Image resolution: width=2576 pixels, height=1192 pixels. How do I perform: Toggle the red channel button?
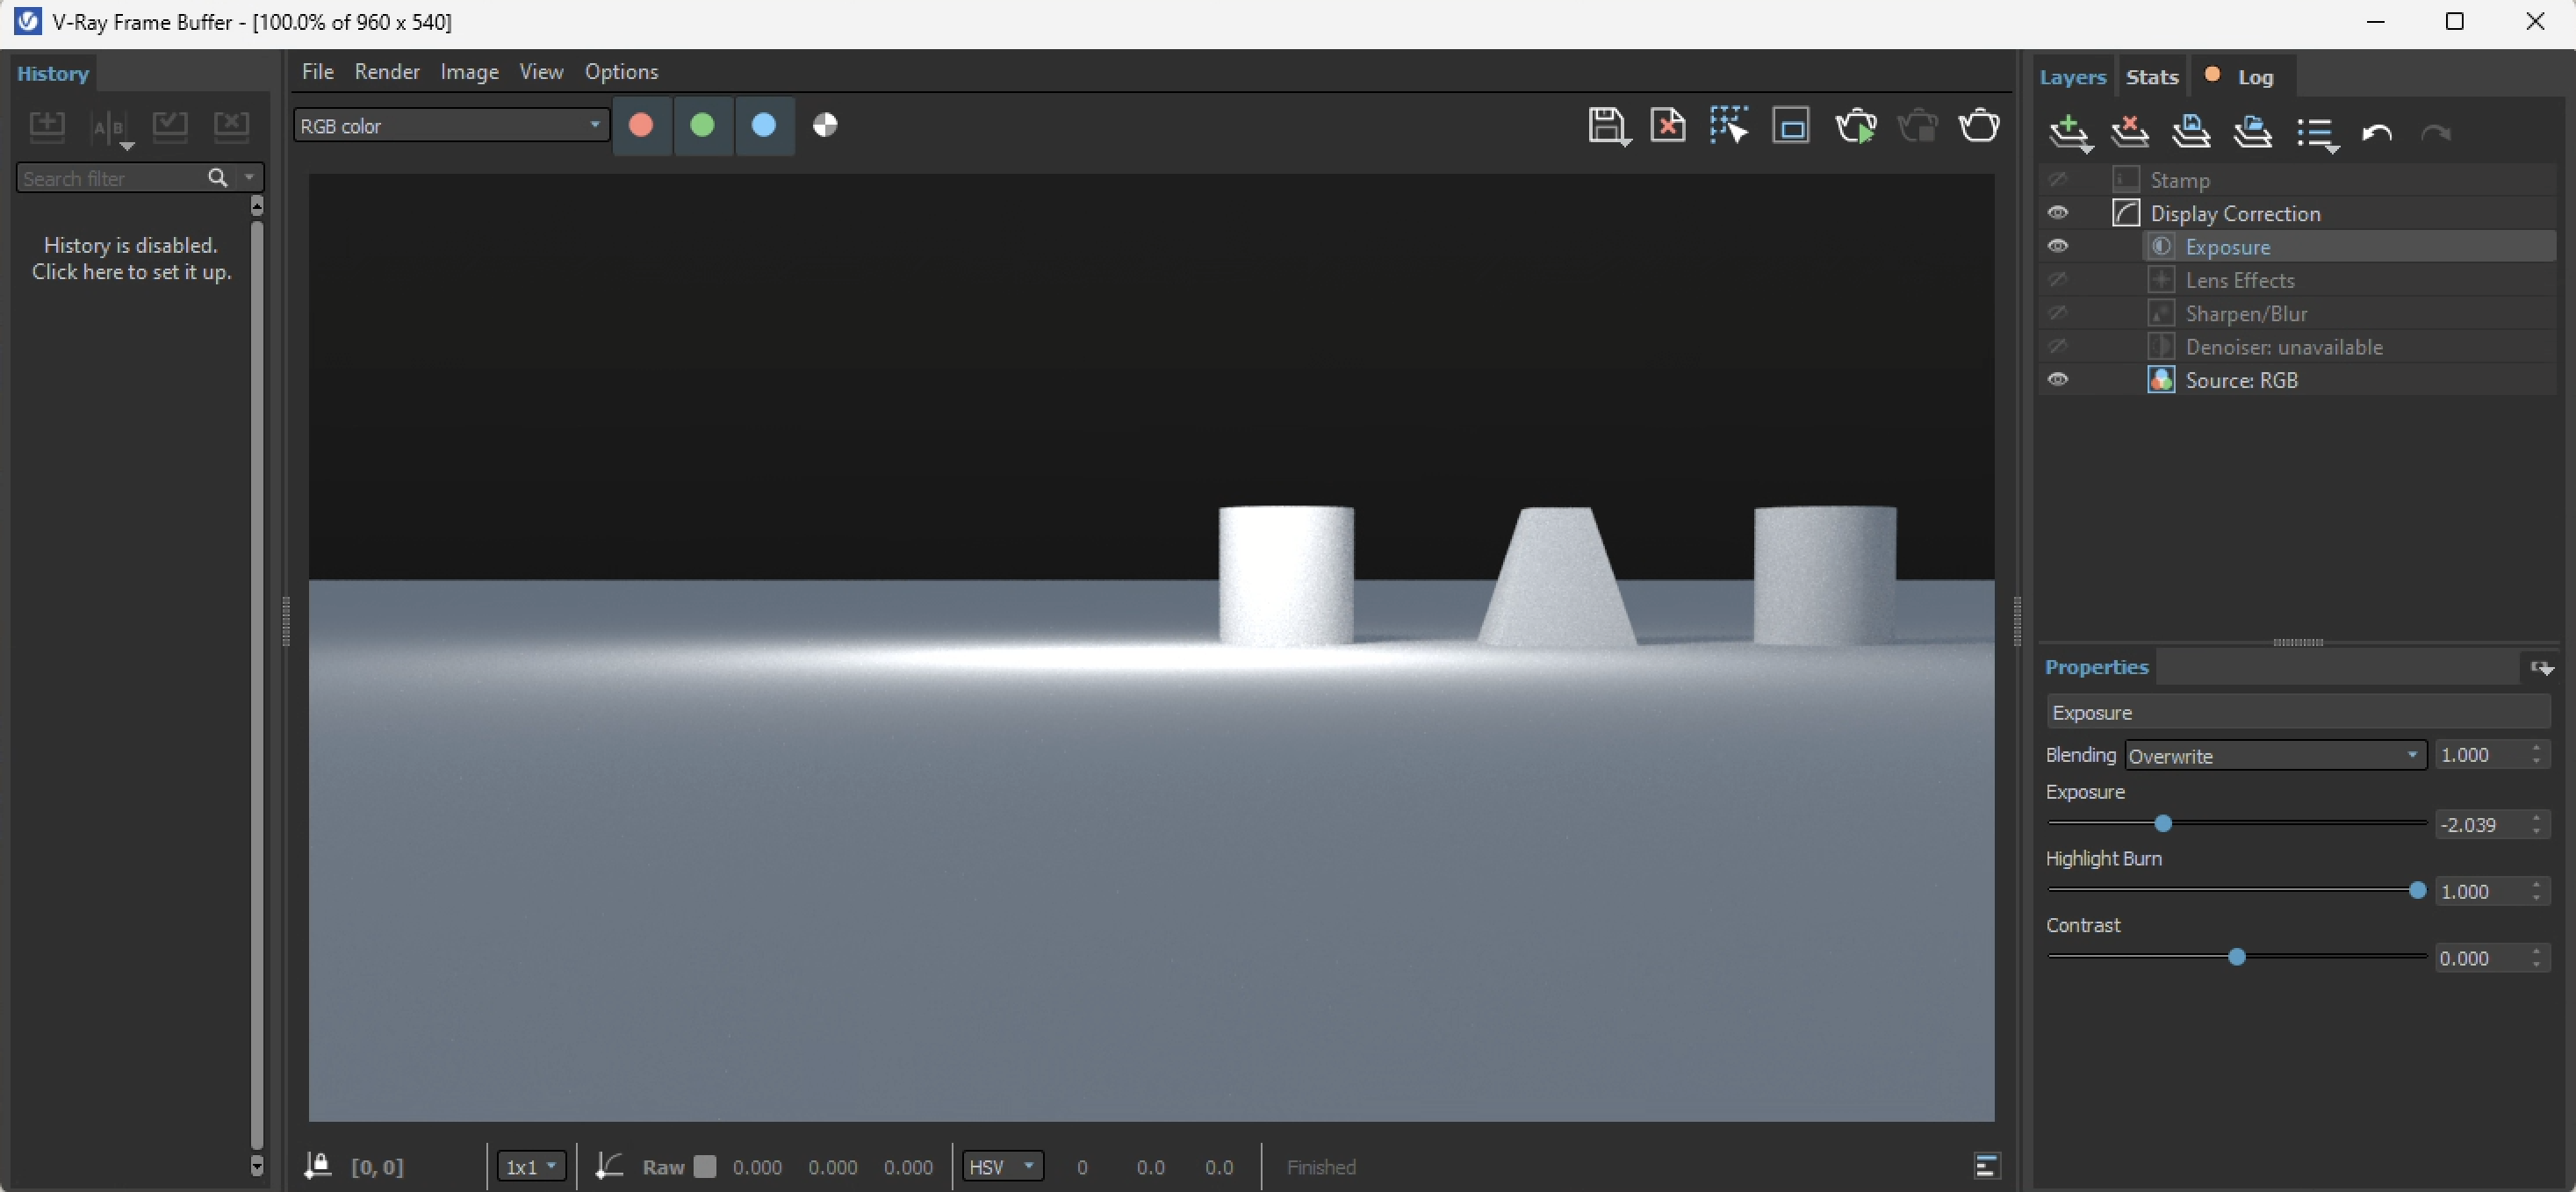[x=641, y=125]
